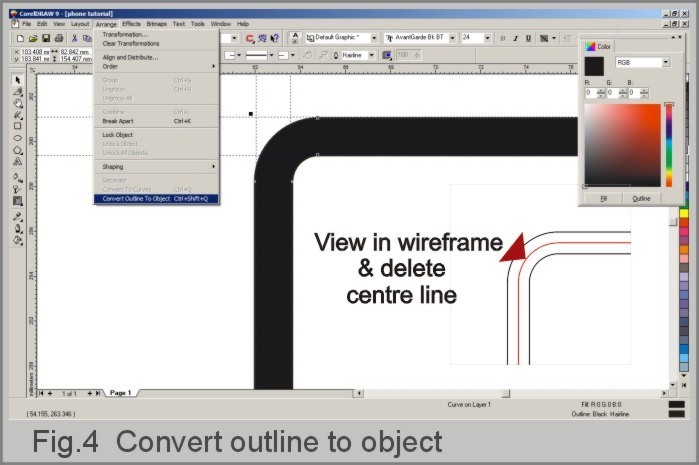Expand the Default Graphic style dropdown
This screenshot has width=699, height=465.
point(374,38)
